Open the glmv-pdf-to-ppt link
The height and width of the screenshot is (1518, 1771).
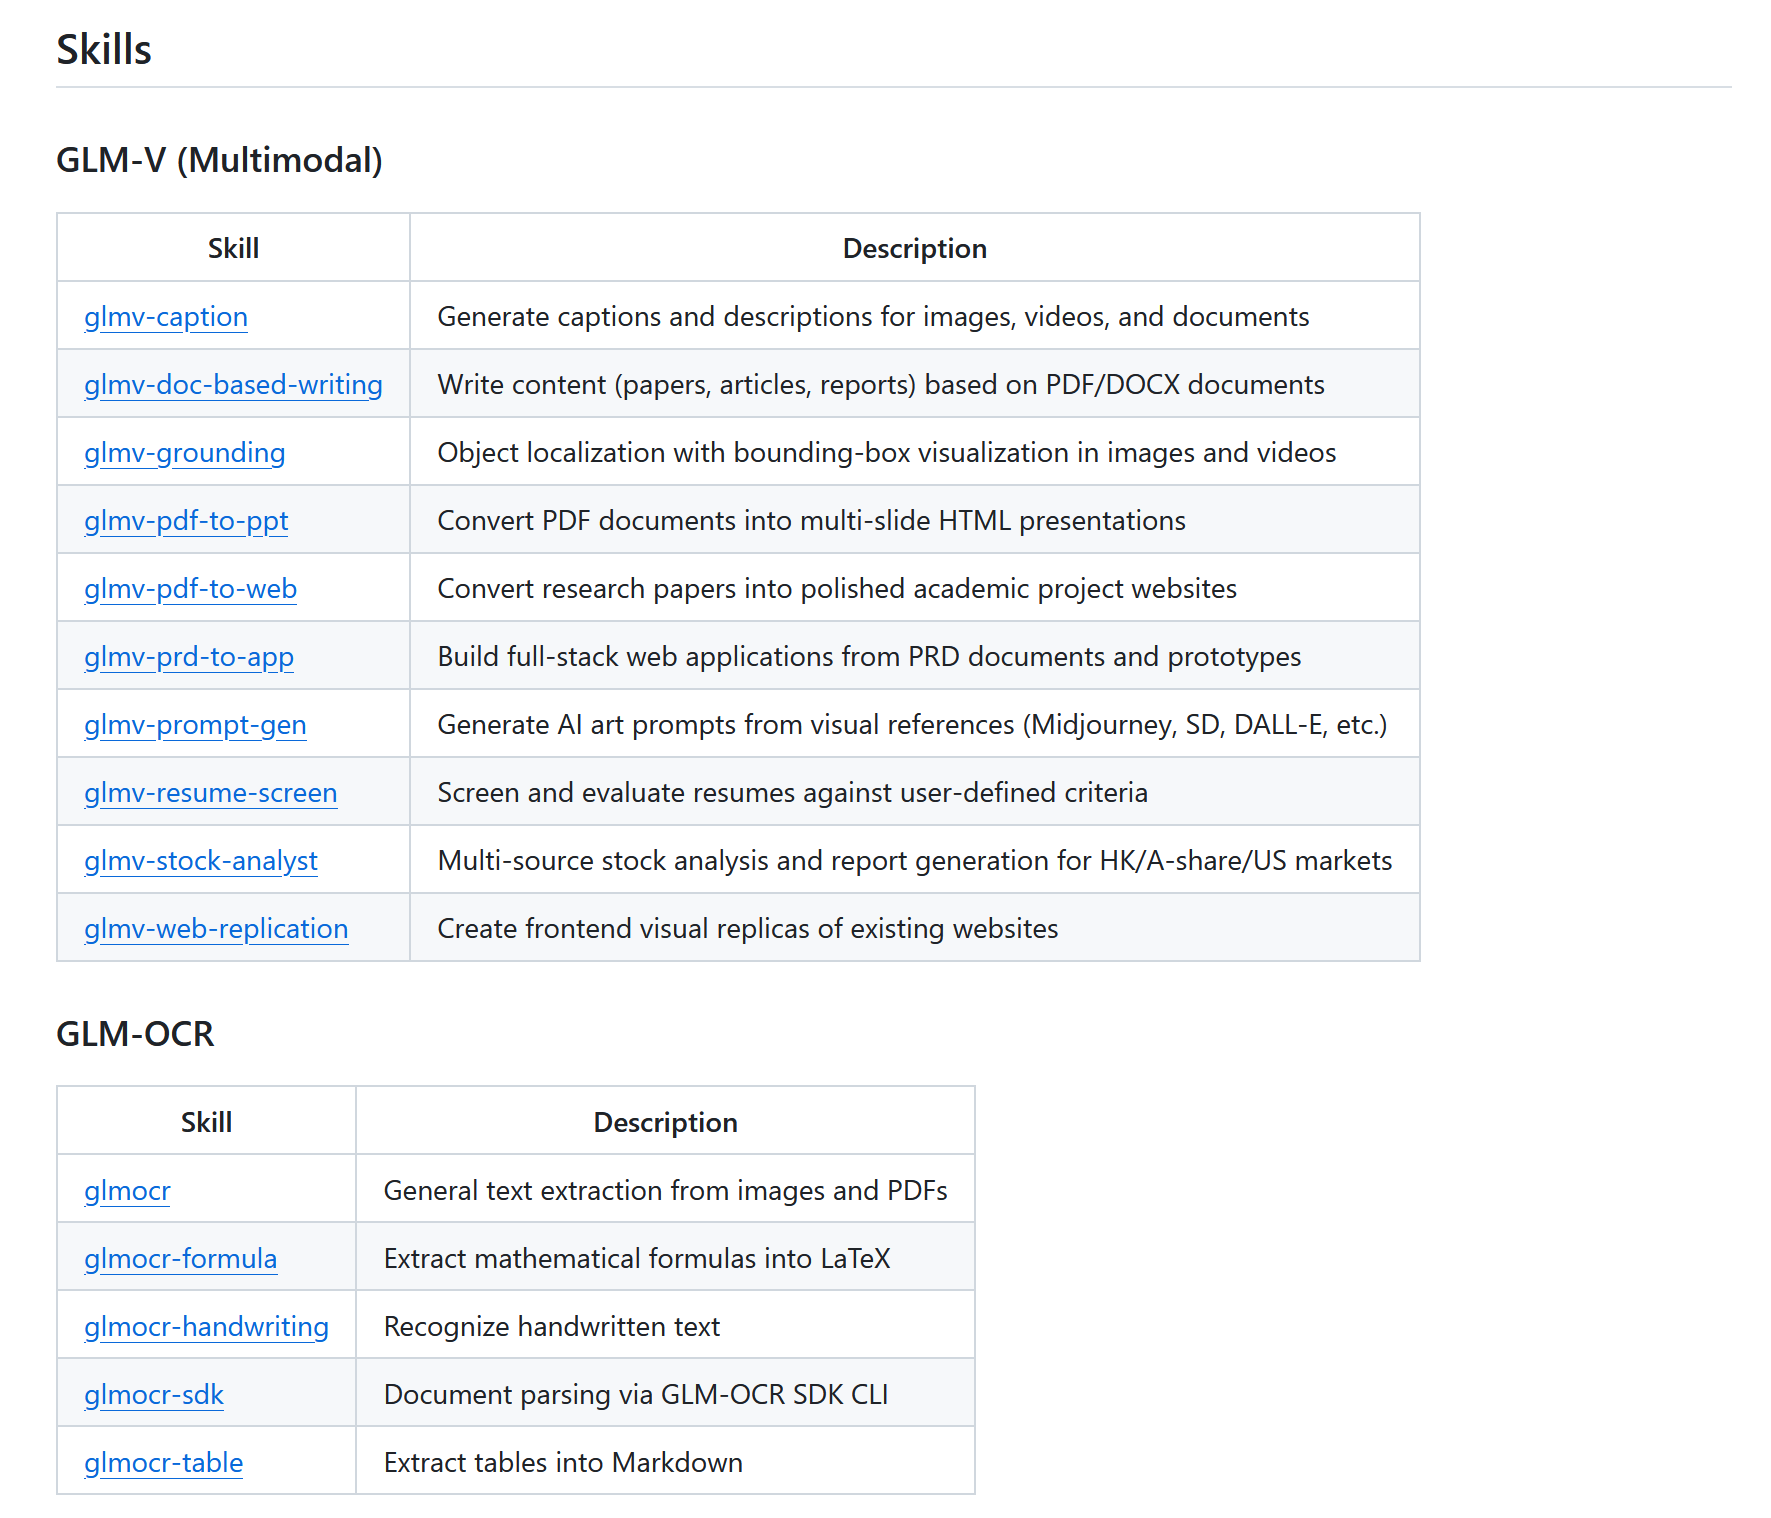click(186, 521)
